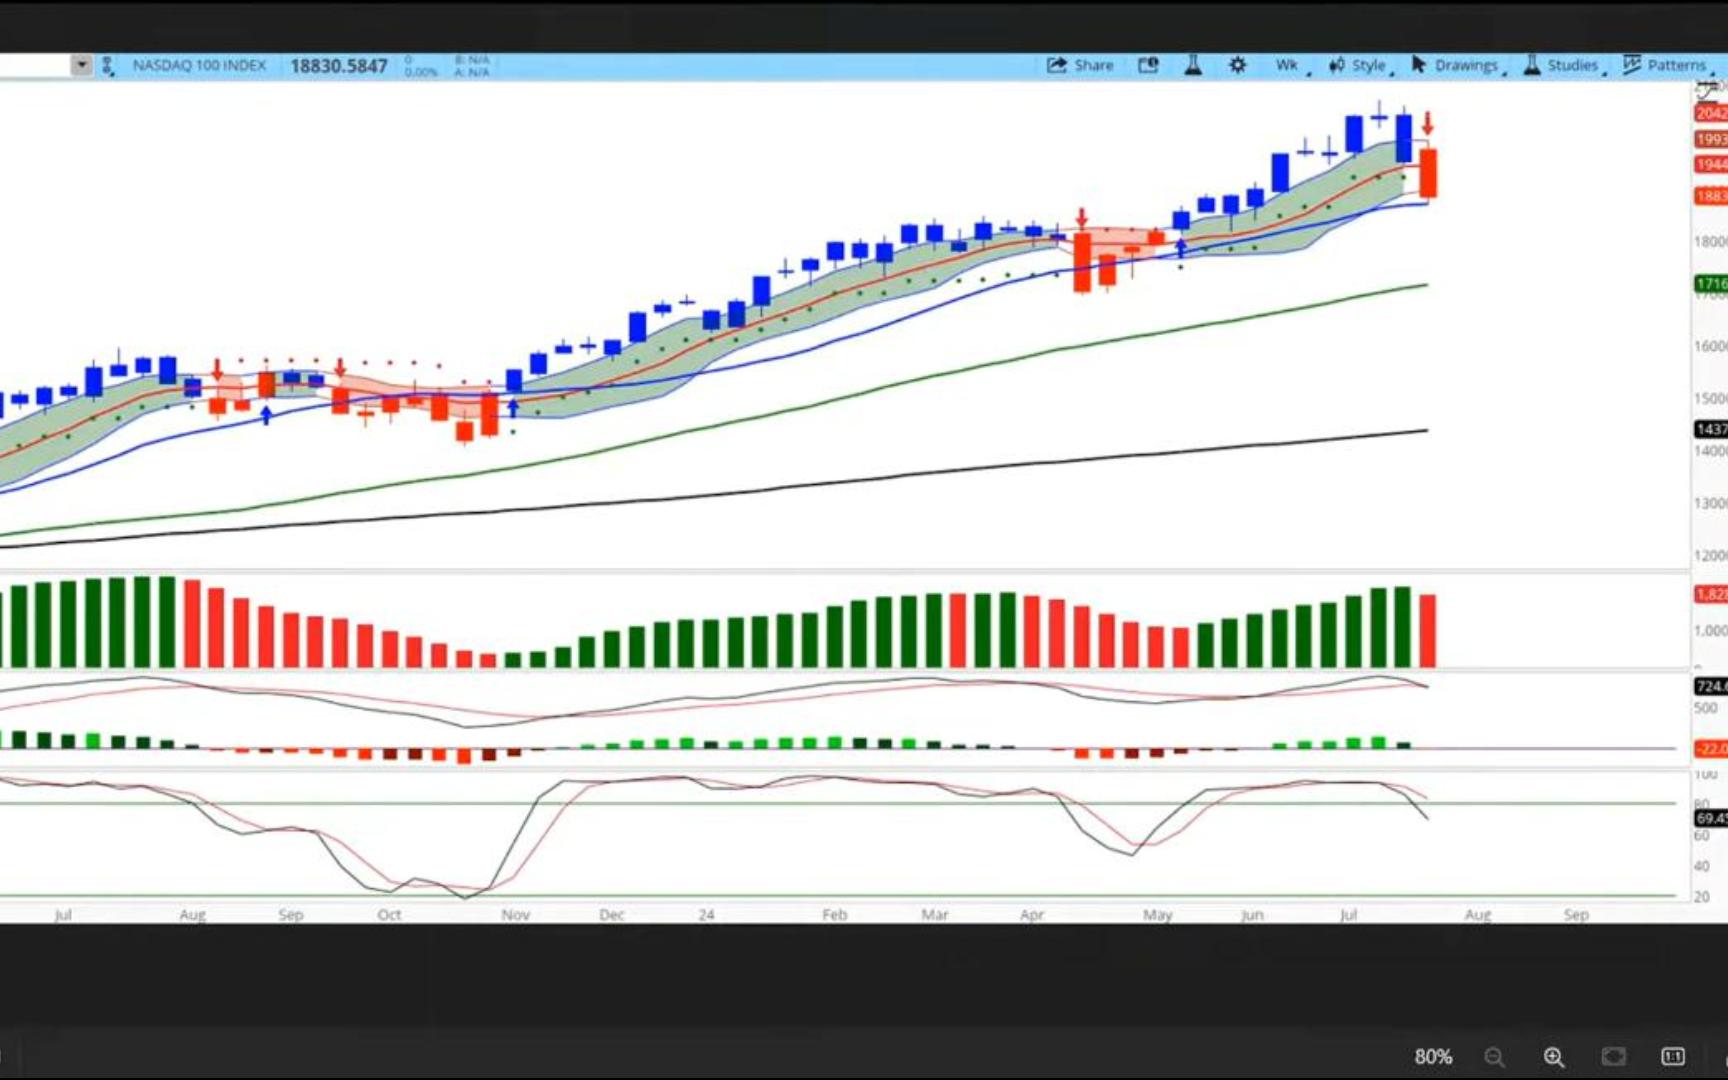Click the red sell arrow above the latest candle
This screenshot has width=1728, height=1080.
pyautogui.click(x=1427, y=124)
